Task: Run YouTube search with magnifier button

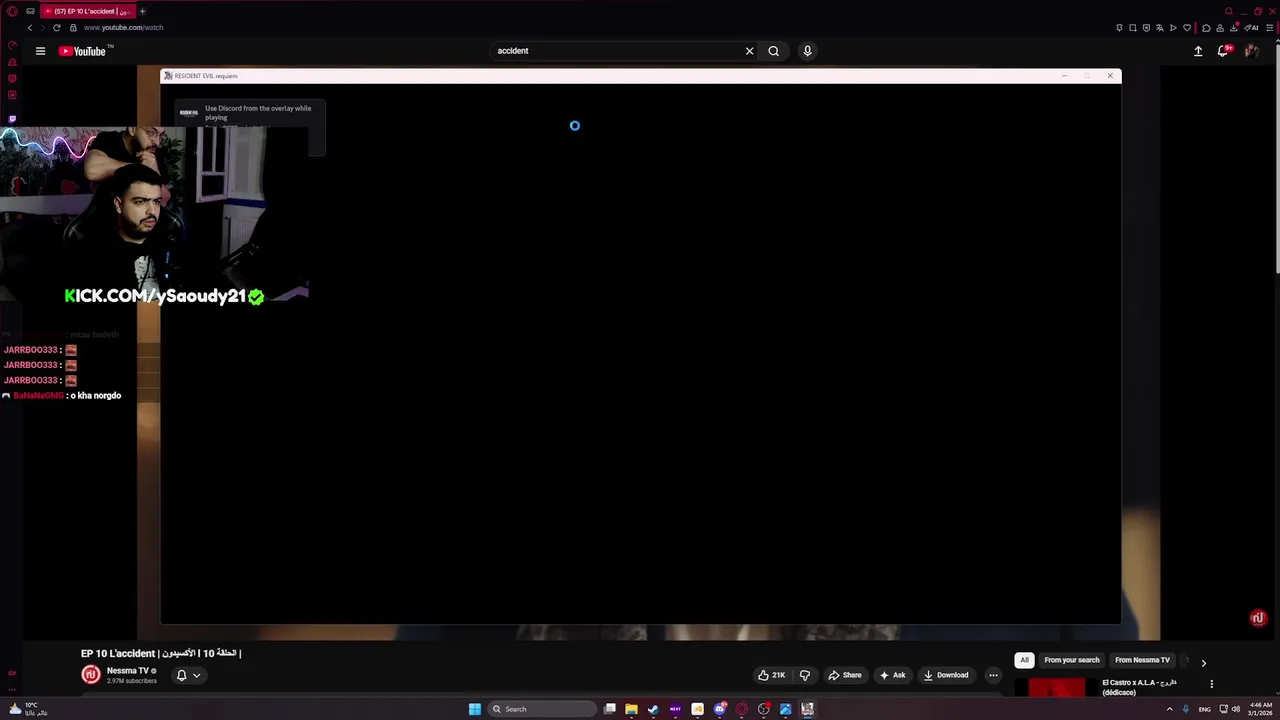Action: pos(773,51)
